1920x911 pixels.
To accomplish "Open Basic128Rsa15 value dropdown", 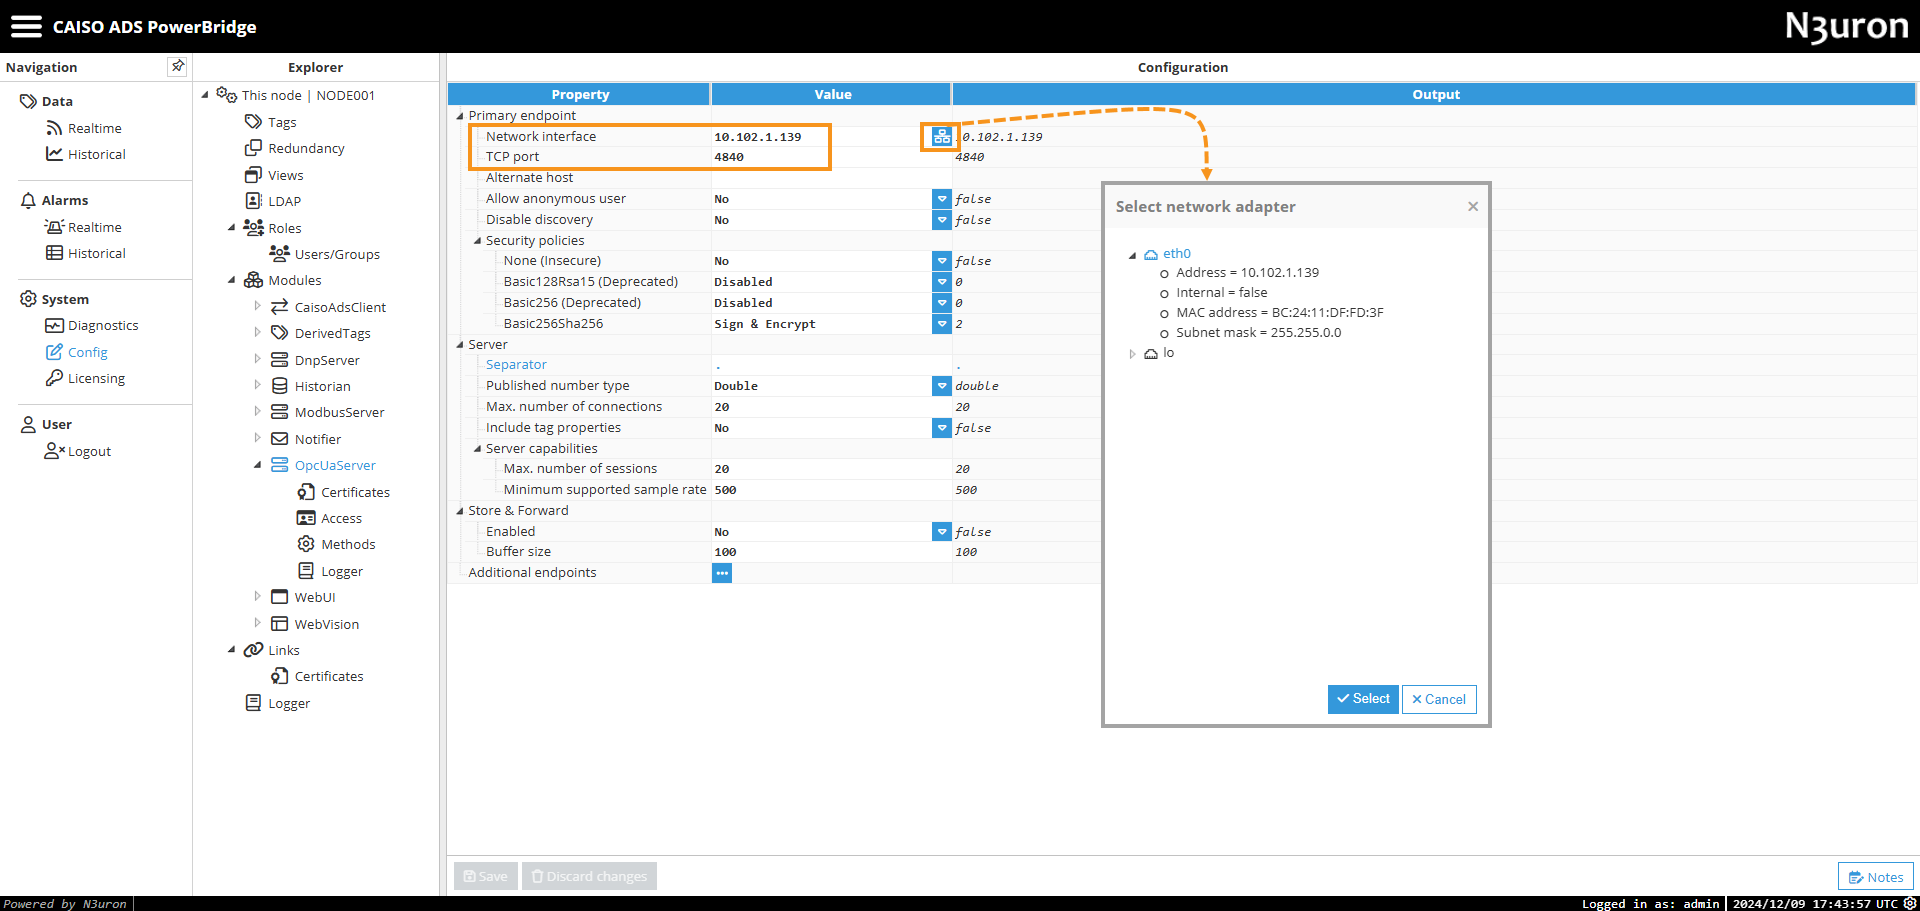I will pos(941,282).
